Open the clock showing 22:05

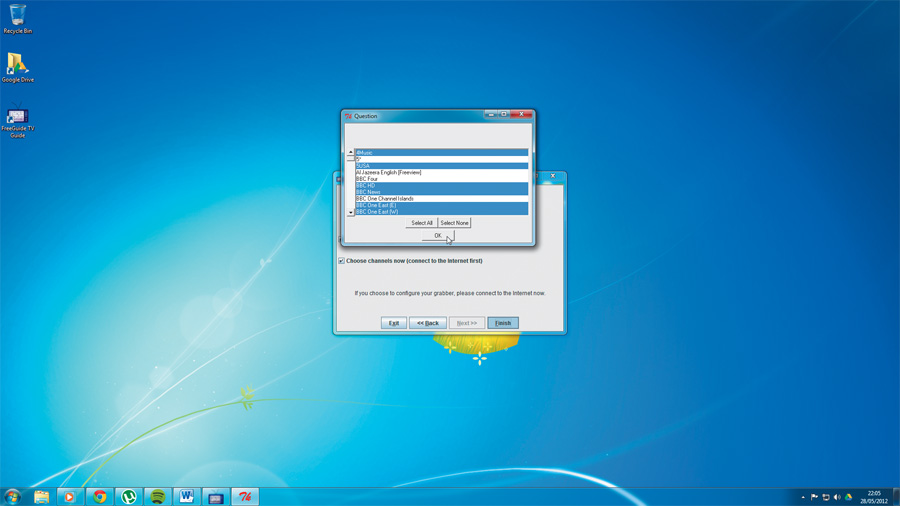click(x=874, y=497)
